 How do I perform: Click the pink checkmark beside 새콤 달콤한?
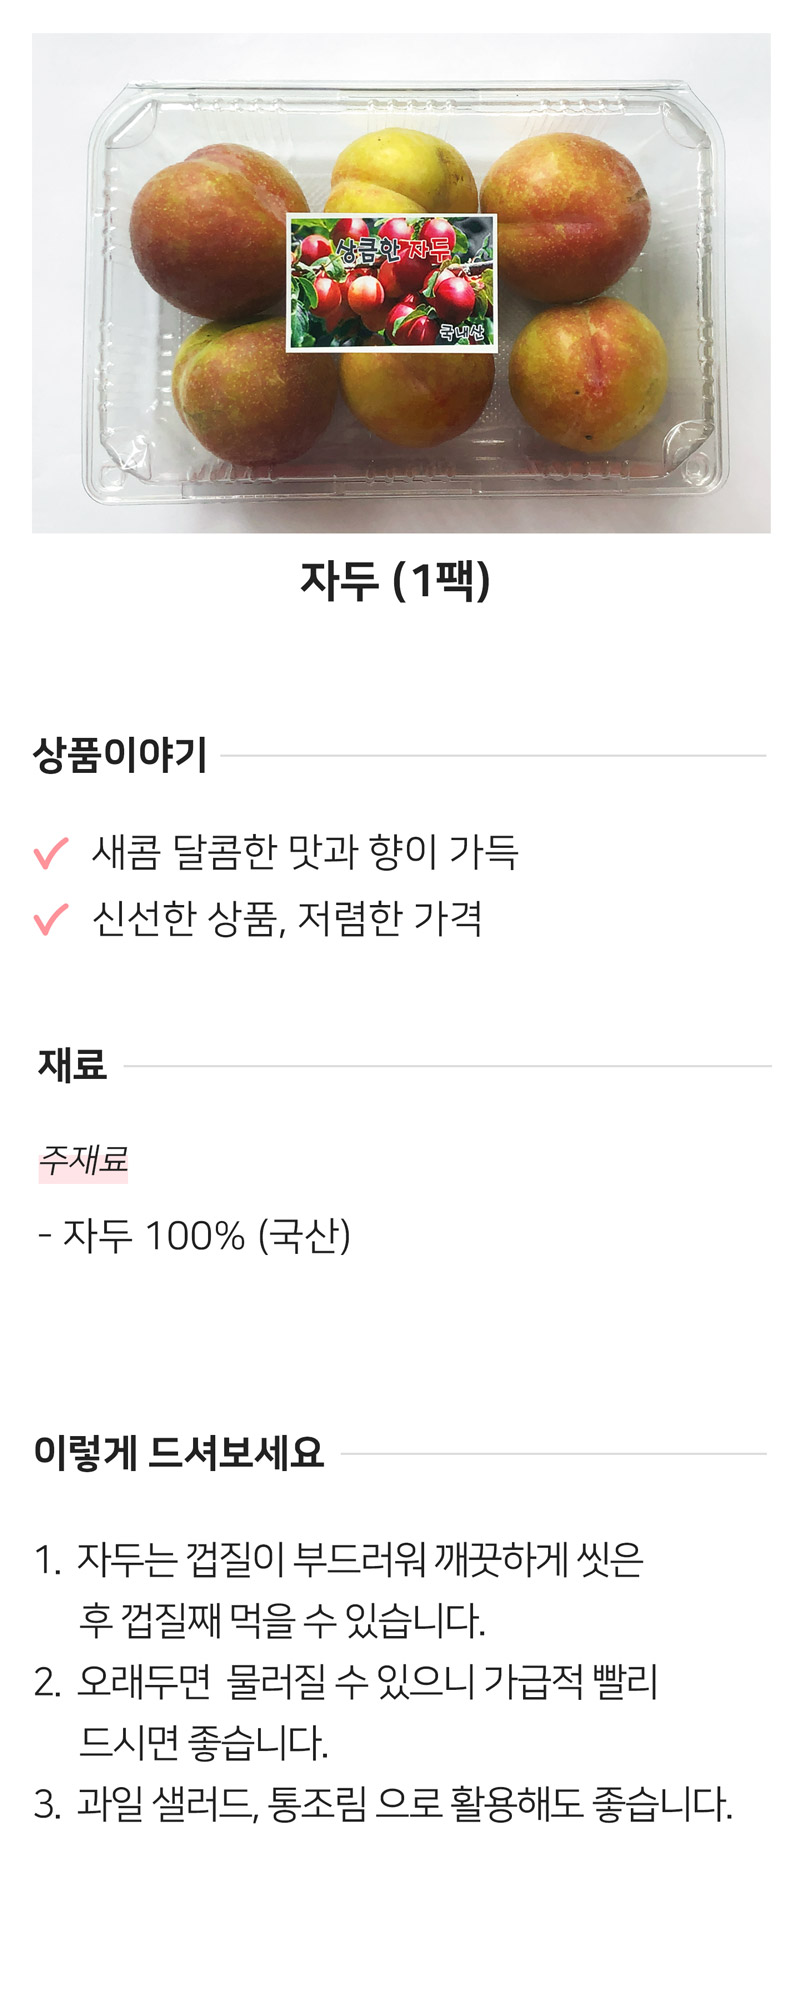click(51, 853)
